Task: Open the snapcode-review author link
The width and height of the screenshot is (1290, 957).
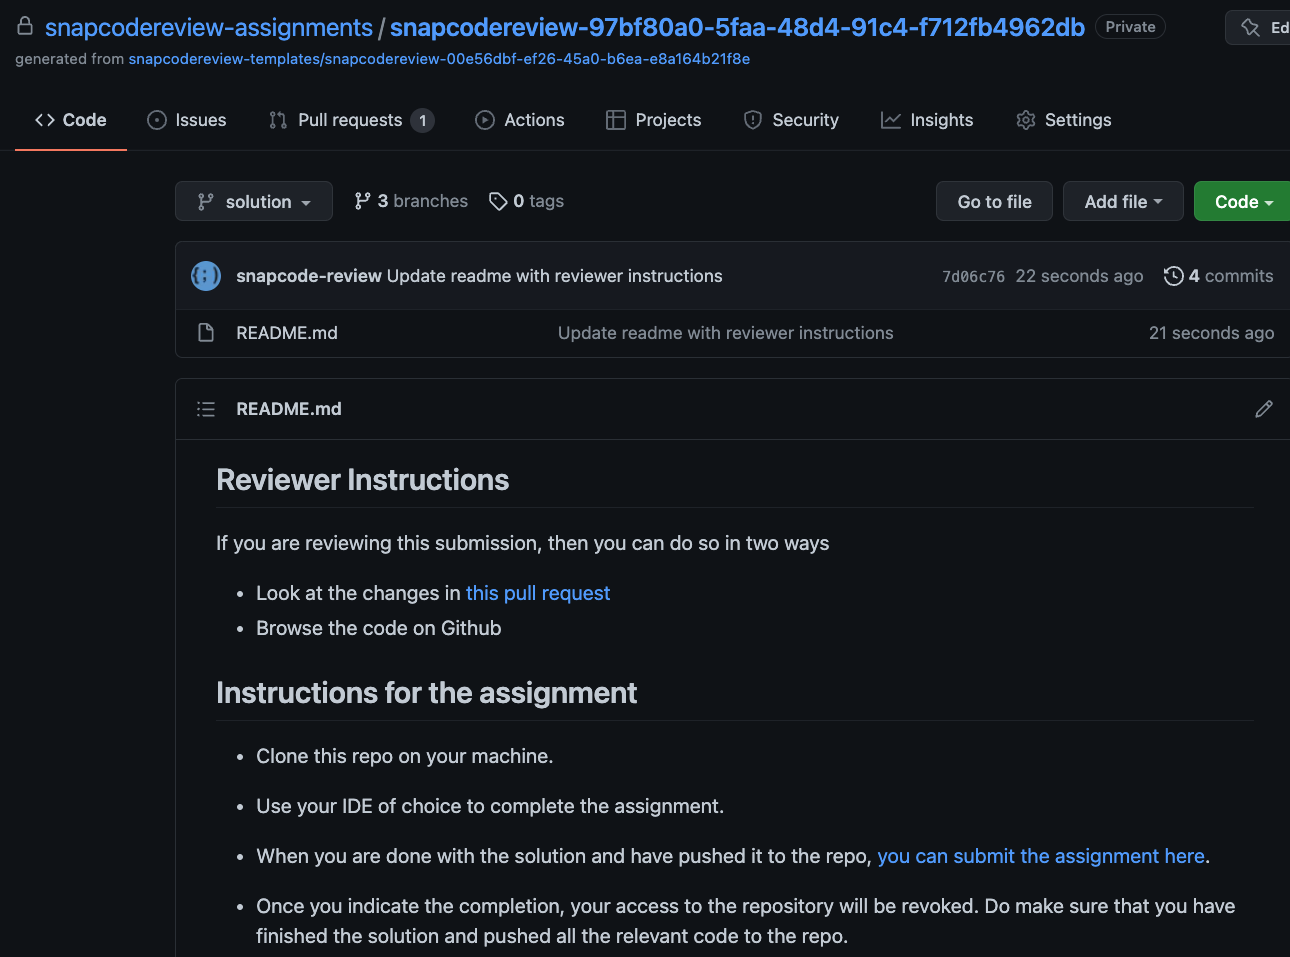Action: [x=309, y=276]
